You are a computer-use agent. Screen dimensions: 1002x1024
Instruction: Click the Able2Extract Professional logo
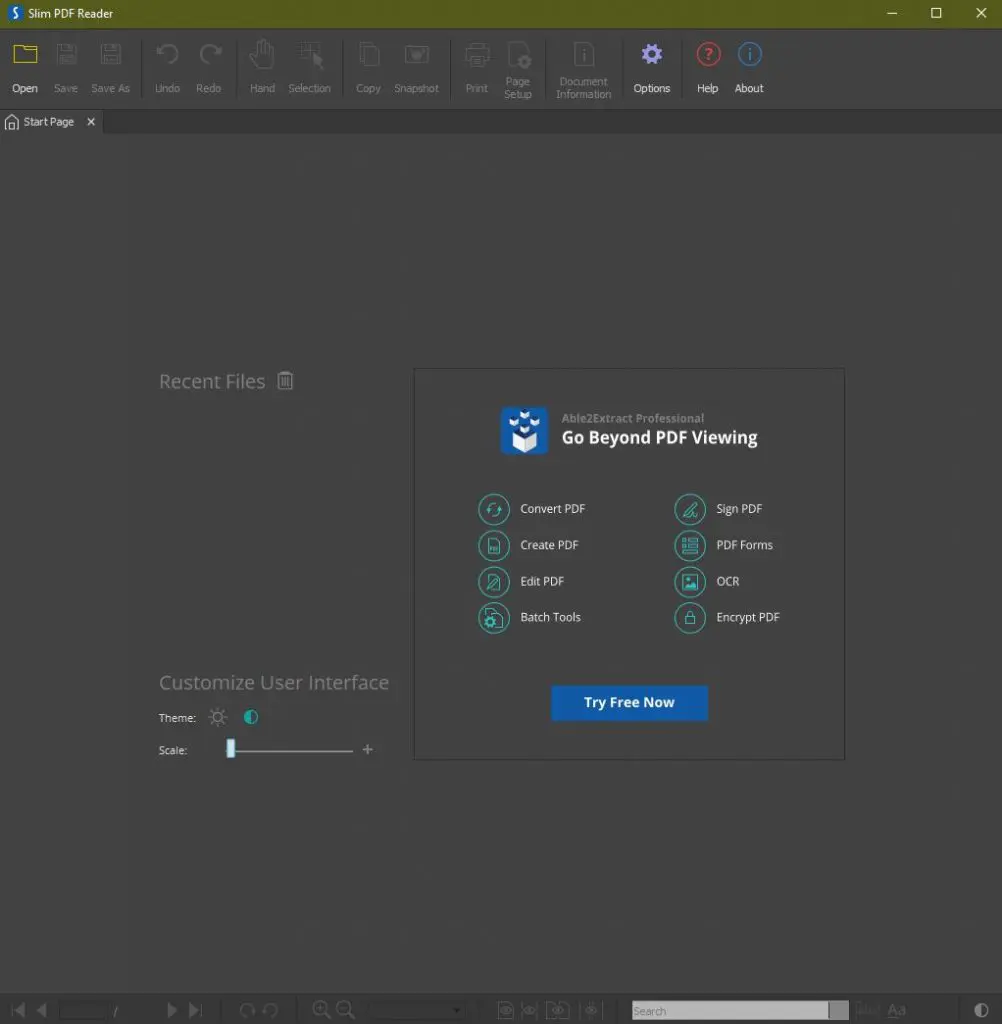(x=524, y=430)
